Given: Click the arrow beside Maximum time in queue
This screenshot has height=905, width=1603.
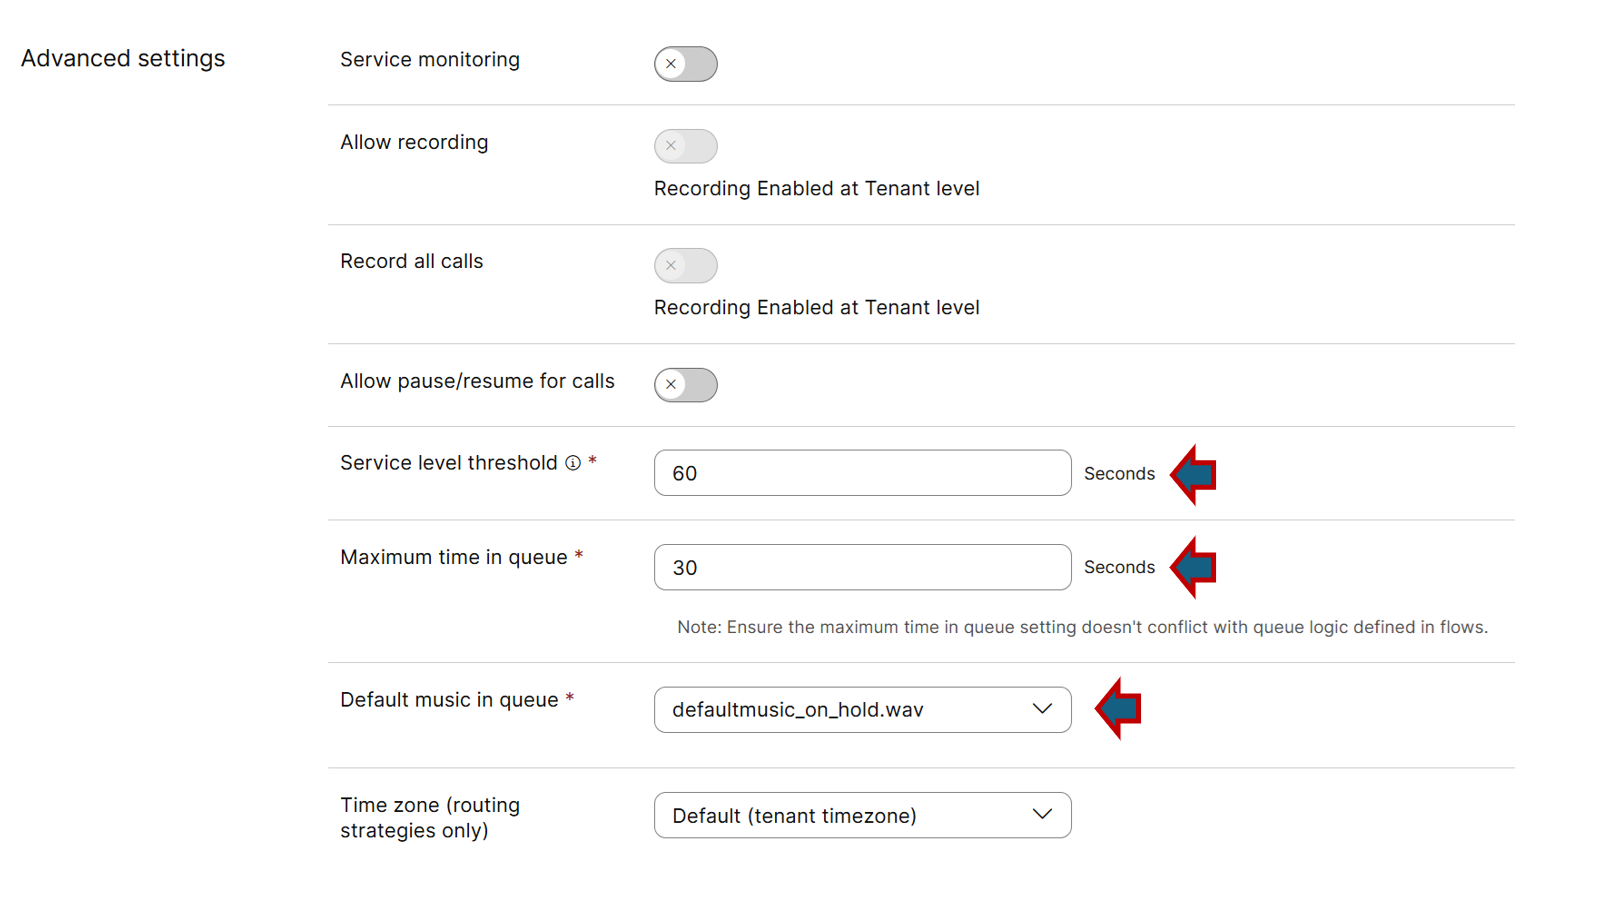Looking at the screenshot, I should pyautogui.click(x=1194, y=567).
